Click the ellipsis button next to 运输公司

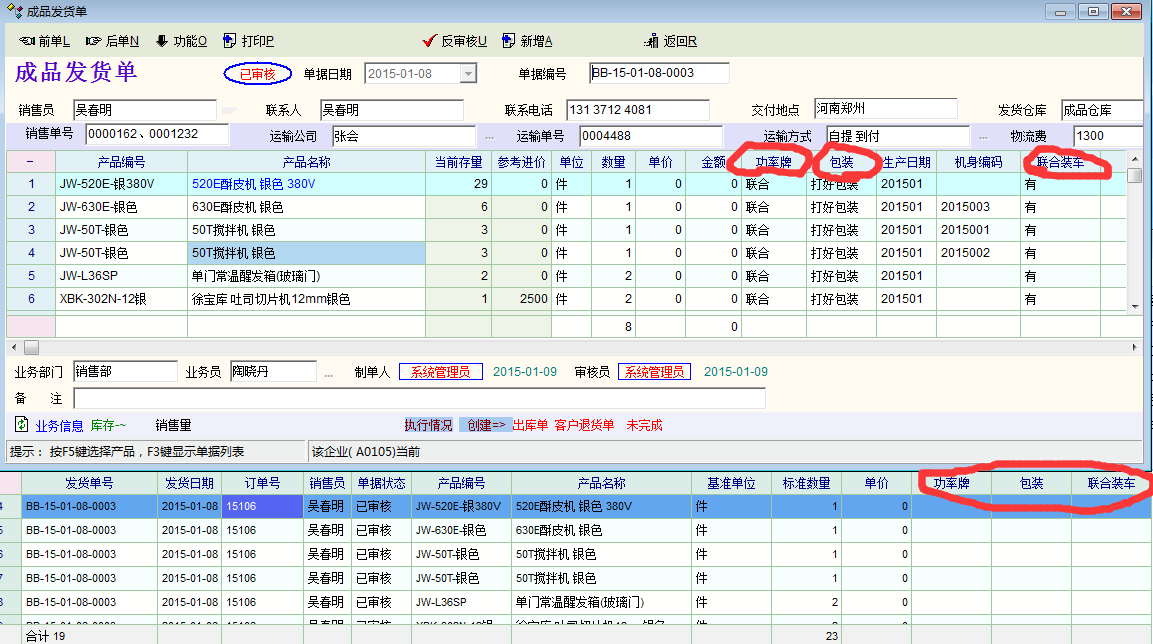click(x=489, y=136)
